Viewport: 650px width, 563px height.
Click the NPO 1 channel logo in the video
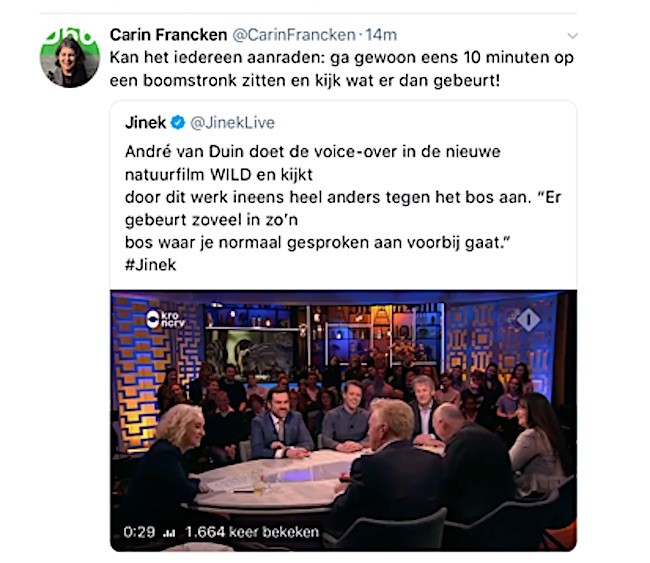point(529,319)
